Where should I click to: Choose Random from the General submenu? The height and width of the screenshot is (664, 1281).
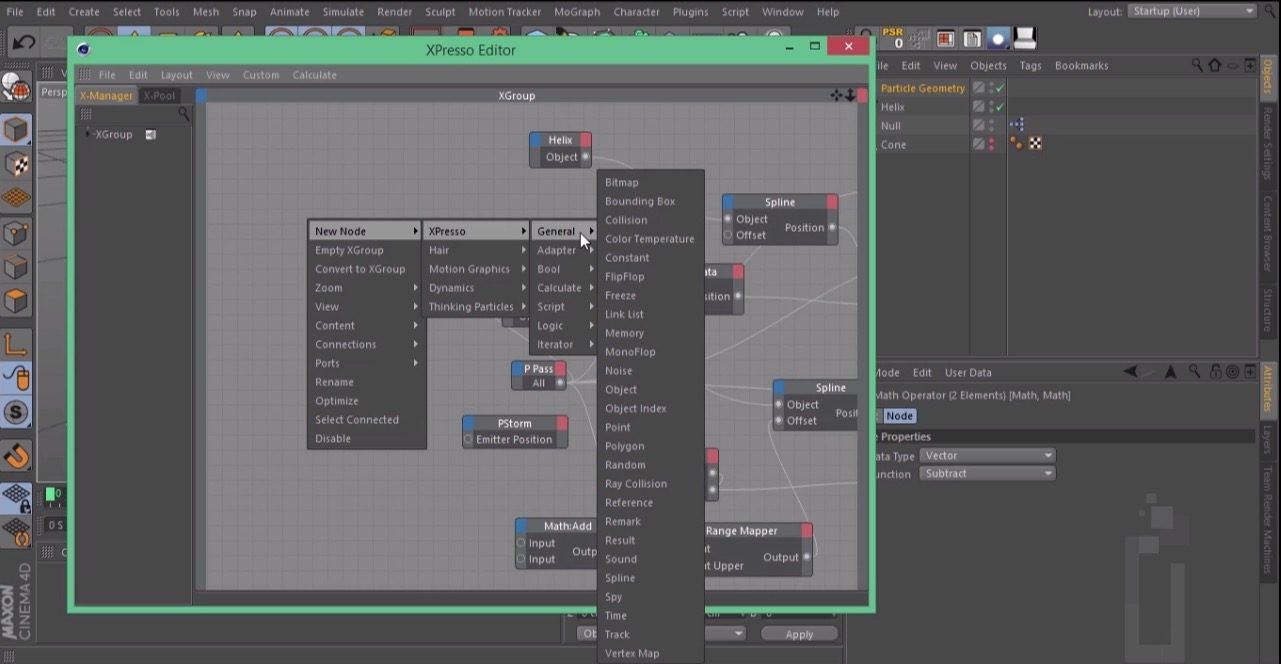click(650, 465)
